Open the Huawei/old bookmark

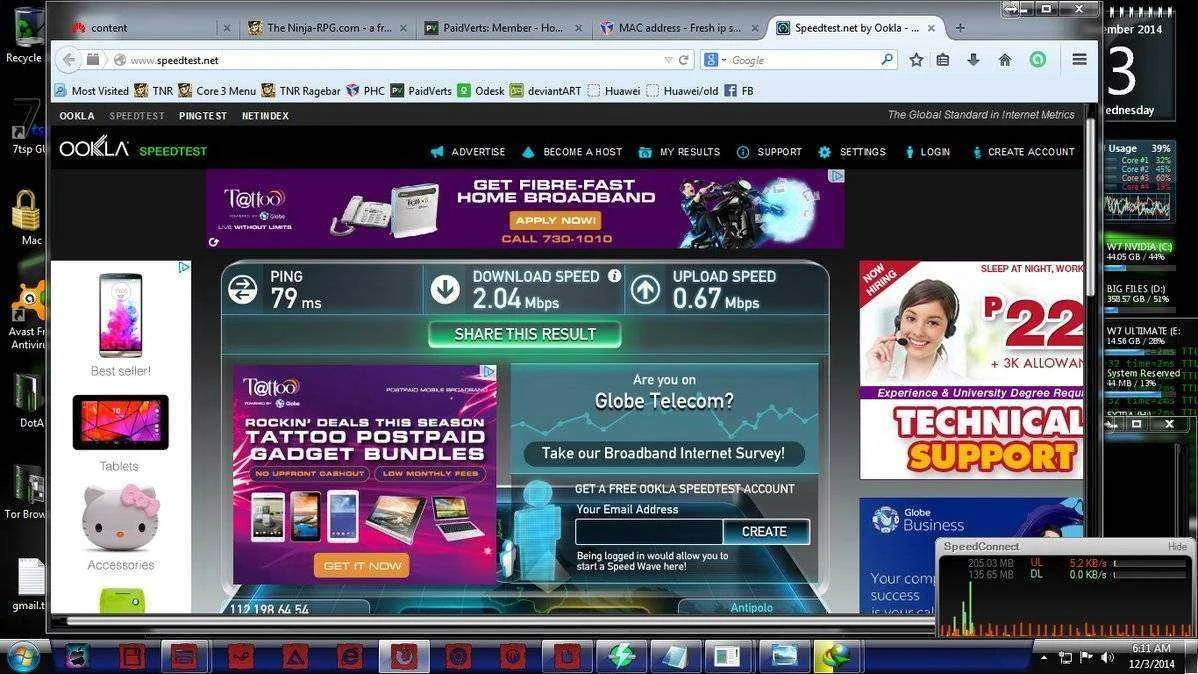tap(682, 91)
